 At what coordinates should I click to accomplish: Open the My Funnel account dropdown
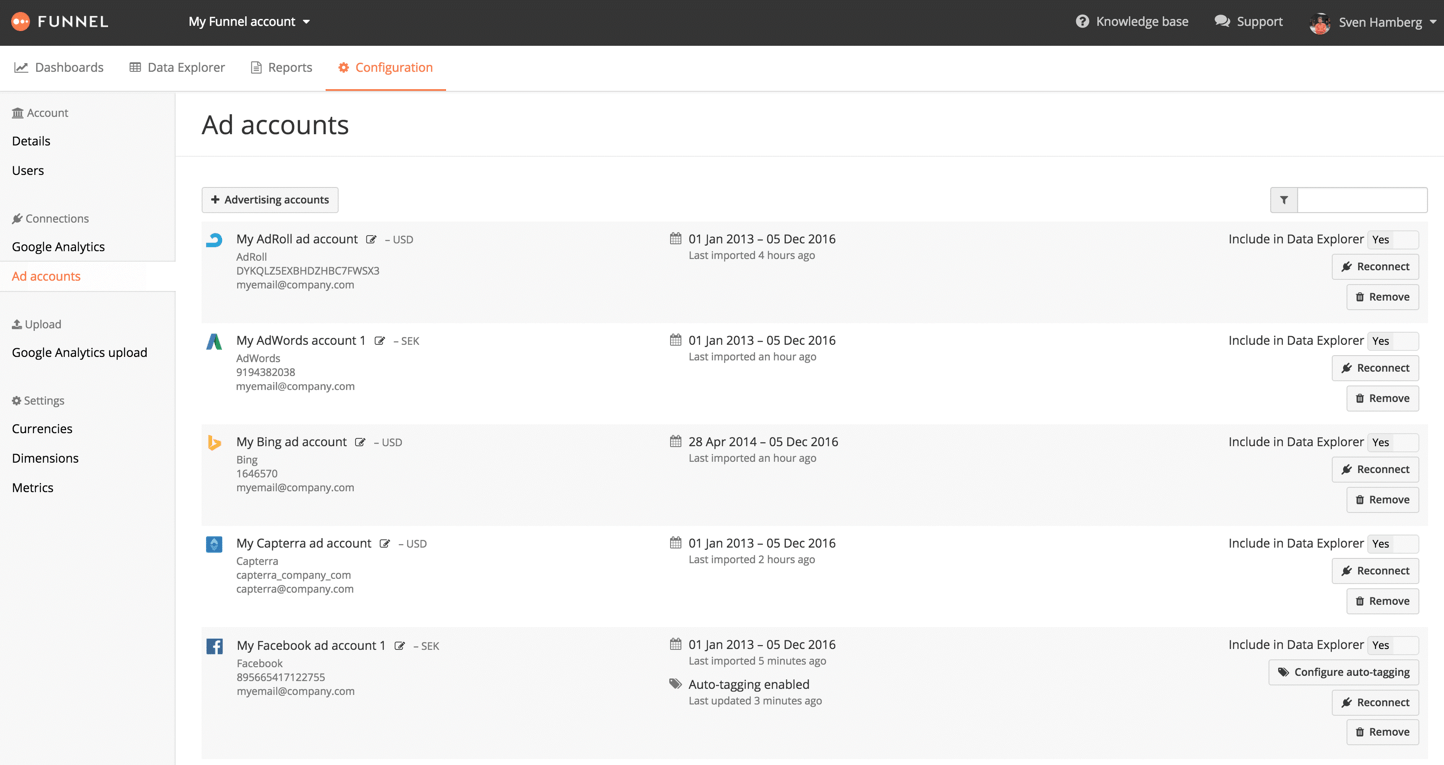click(248, 21)
